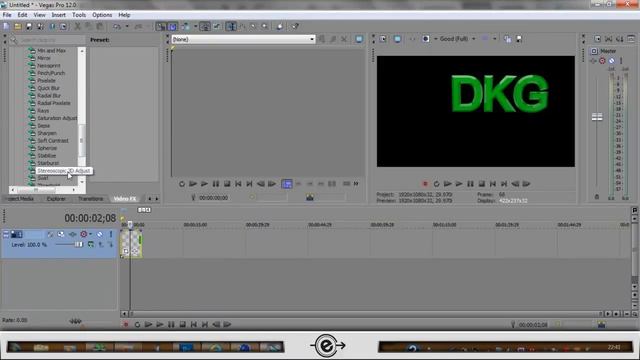Save preview snapshot to file icon
The width and height of the screenshot is (640, 360).
click(519, 39)
